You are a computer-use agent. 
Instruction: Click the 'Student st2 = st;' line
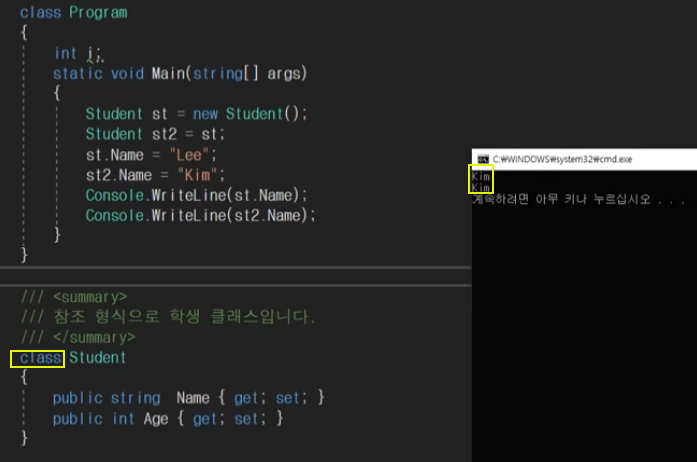coord(155,134)
